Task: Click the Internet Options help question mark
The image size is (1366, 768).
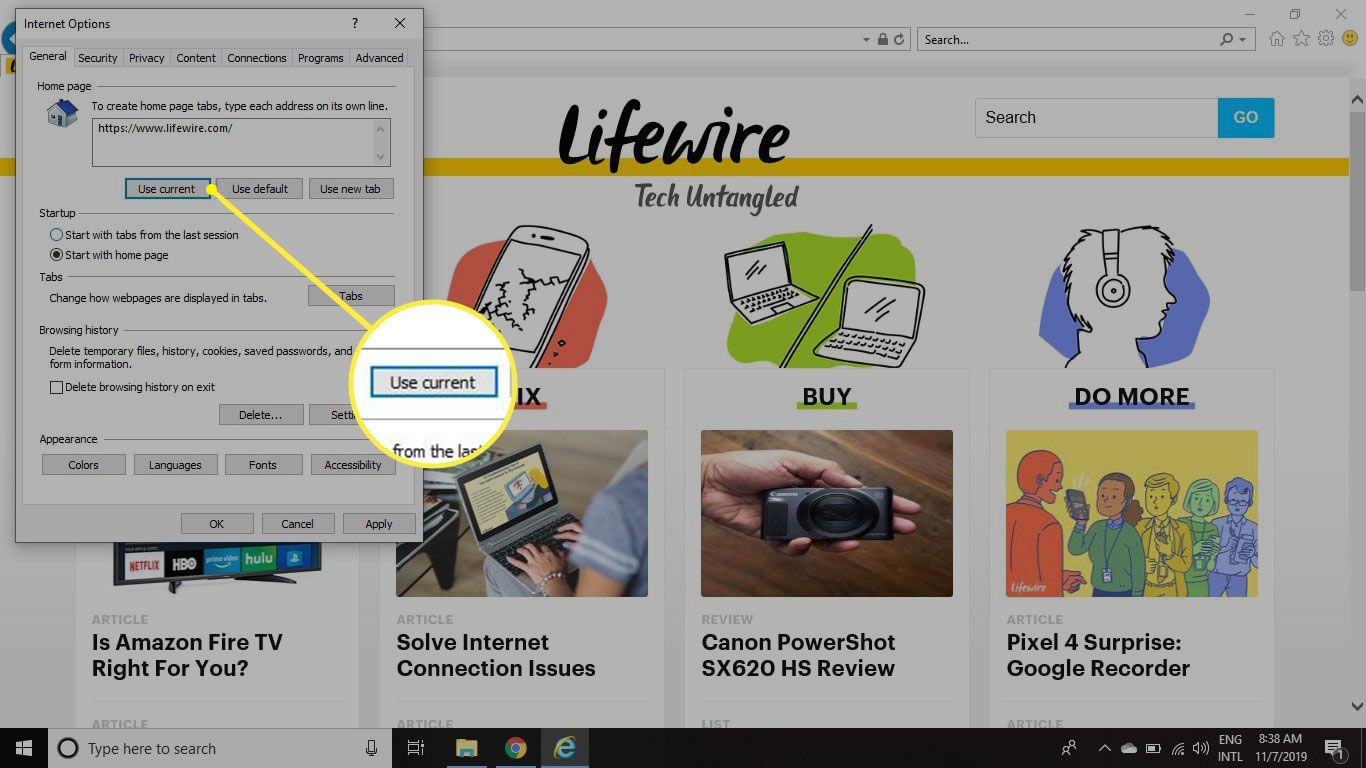Action: click(x=354, y=23)
